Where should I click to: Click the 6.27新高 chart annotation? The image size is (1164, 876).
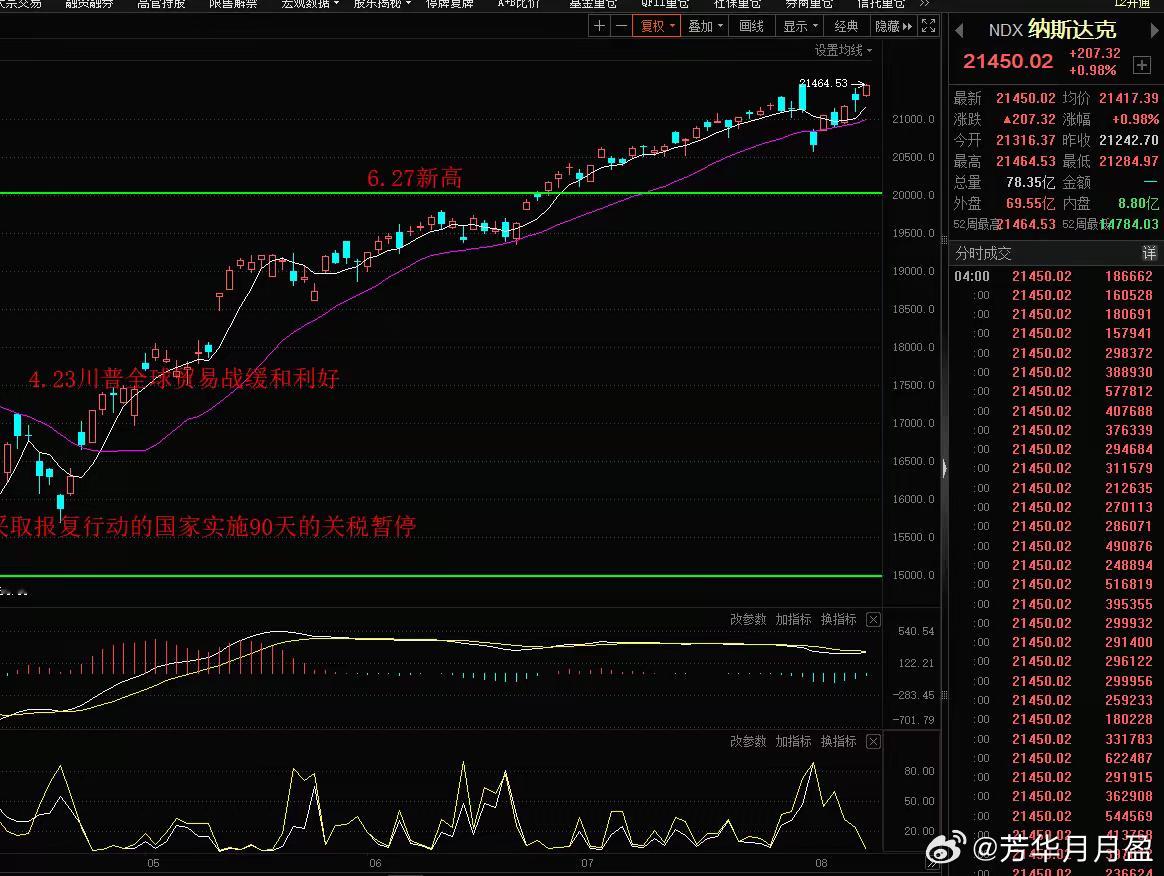[x=414, y=177]
